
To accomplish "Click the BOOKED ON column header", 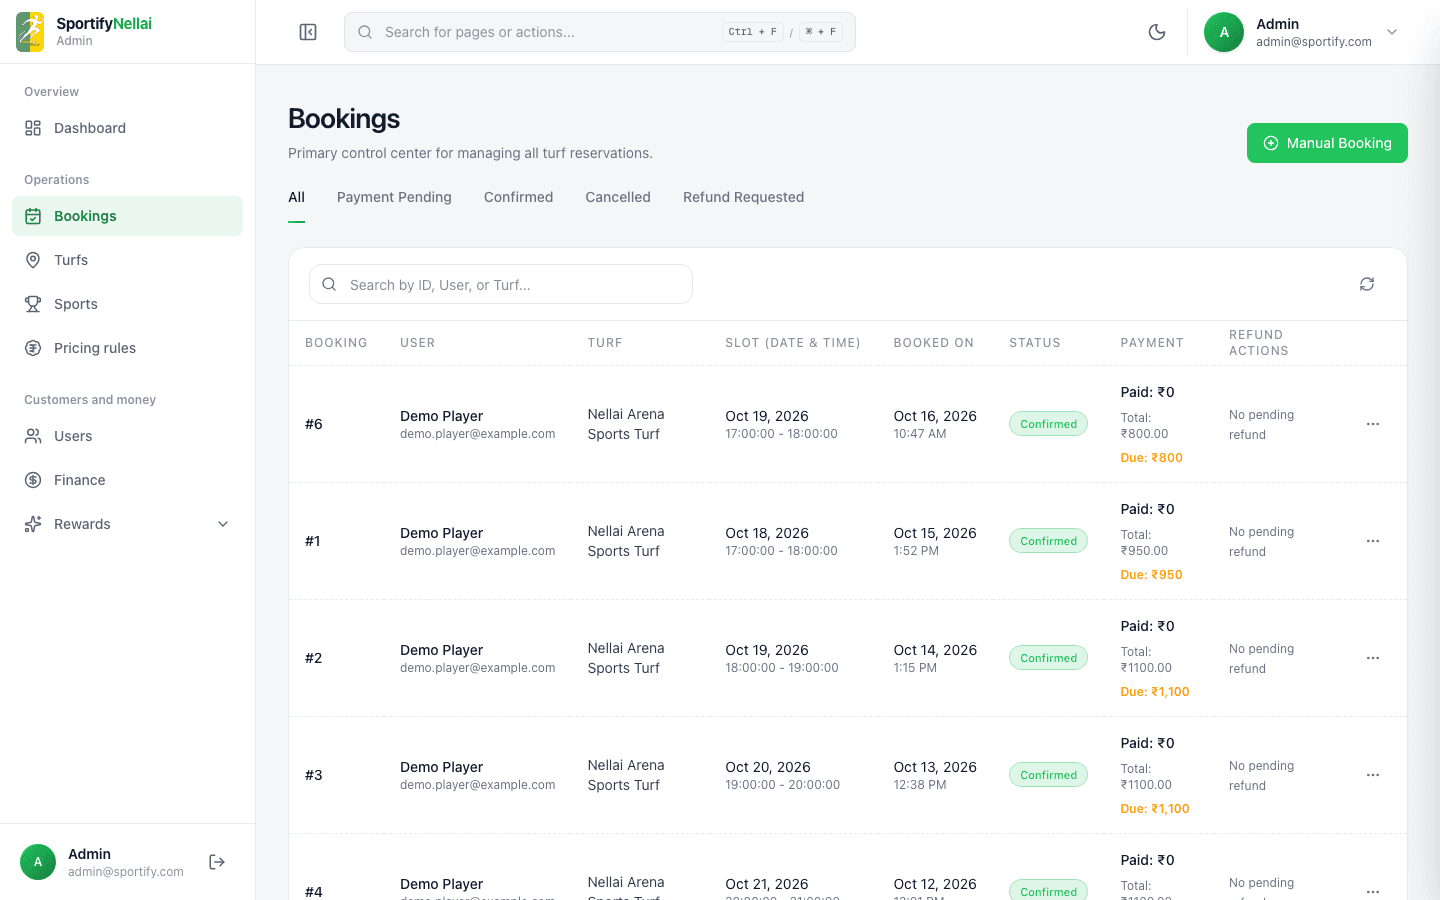I will tap(933, 343).
